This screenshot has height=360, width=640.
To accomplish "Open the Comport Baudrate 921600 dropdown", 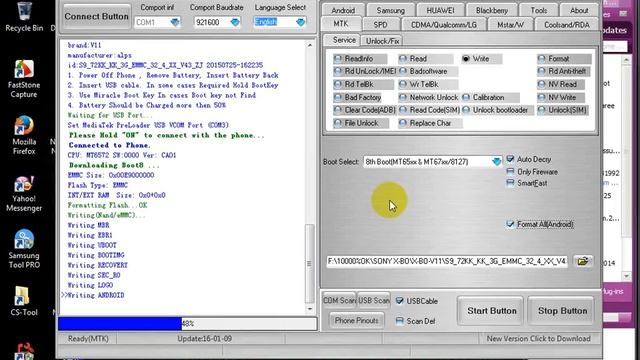I will tap(235, 22).
